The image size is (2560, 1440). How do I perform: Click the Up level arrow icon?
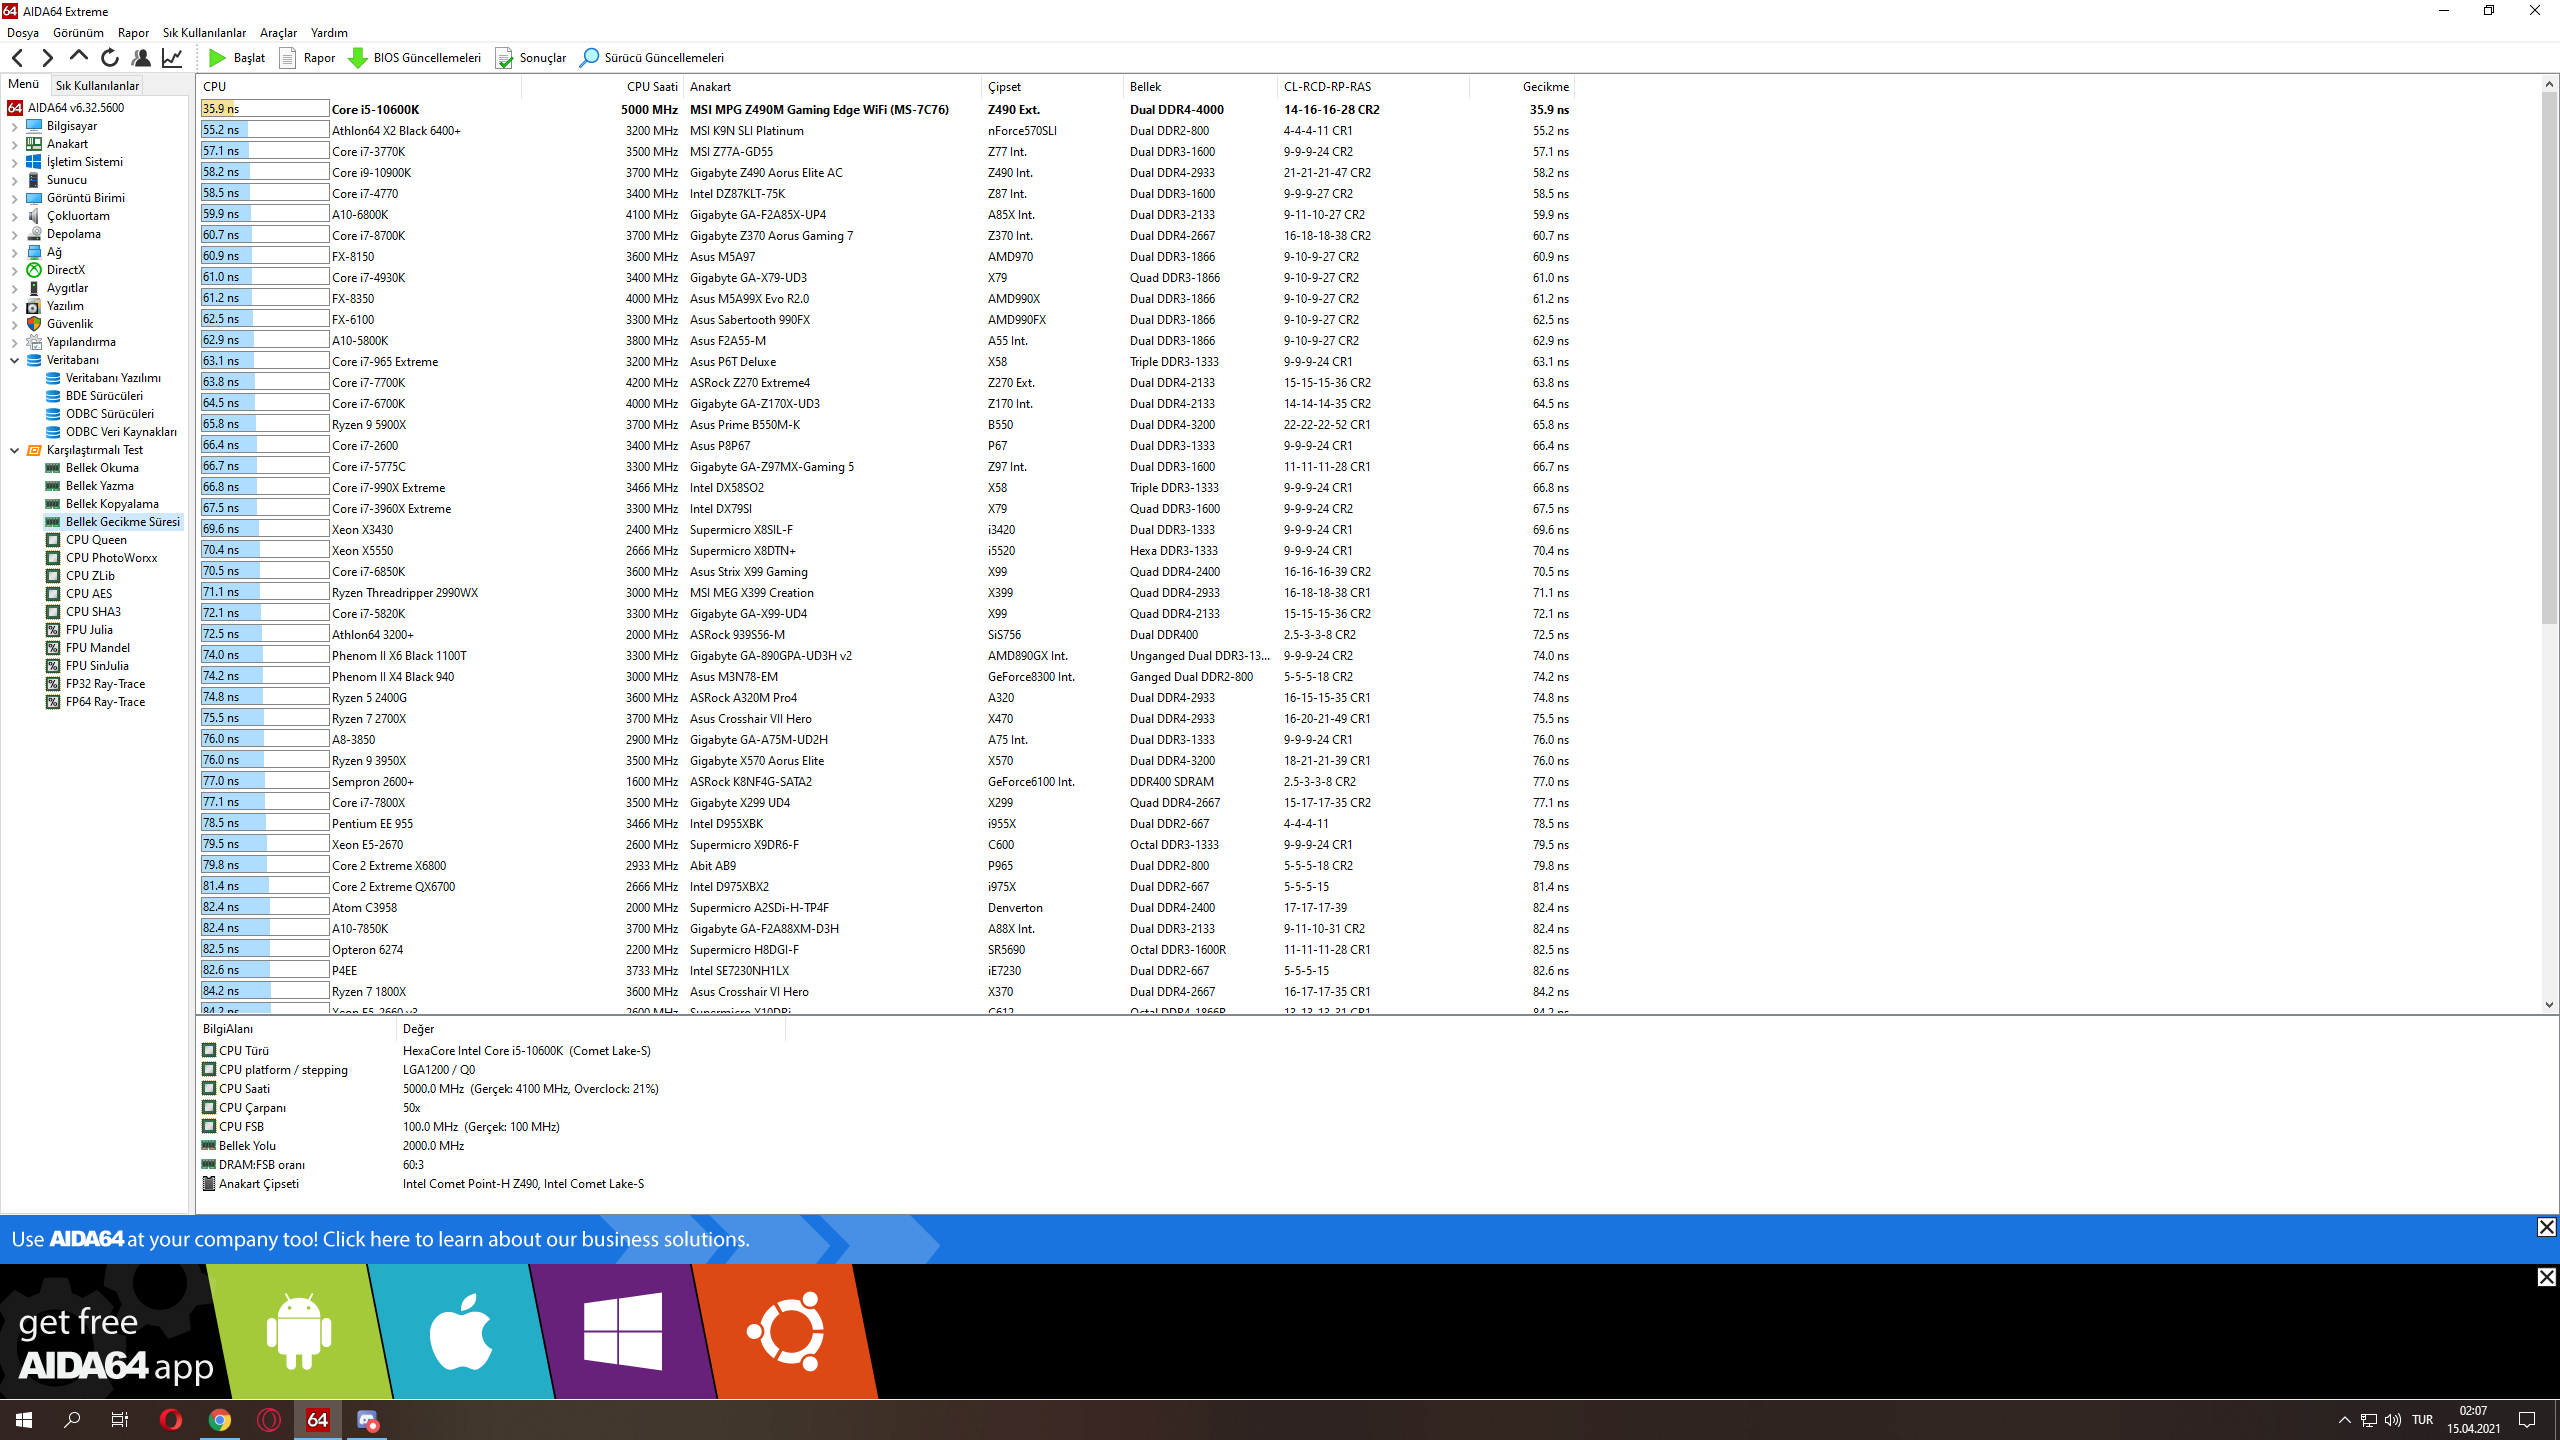click(78, 58)
